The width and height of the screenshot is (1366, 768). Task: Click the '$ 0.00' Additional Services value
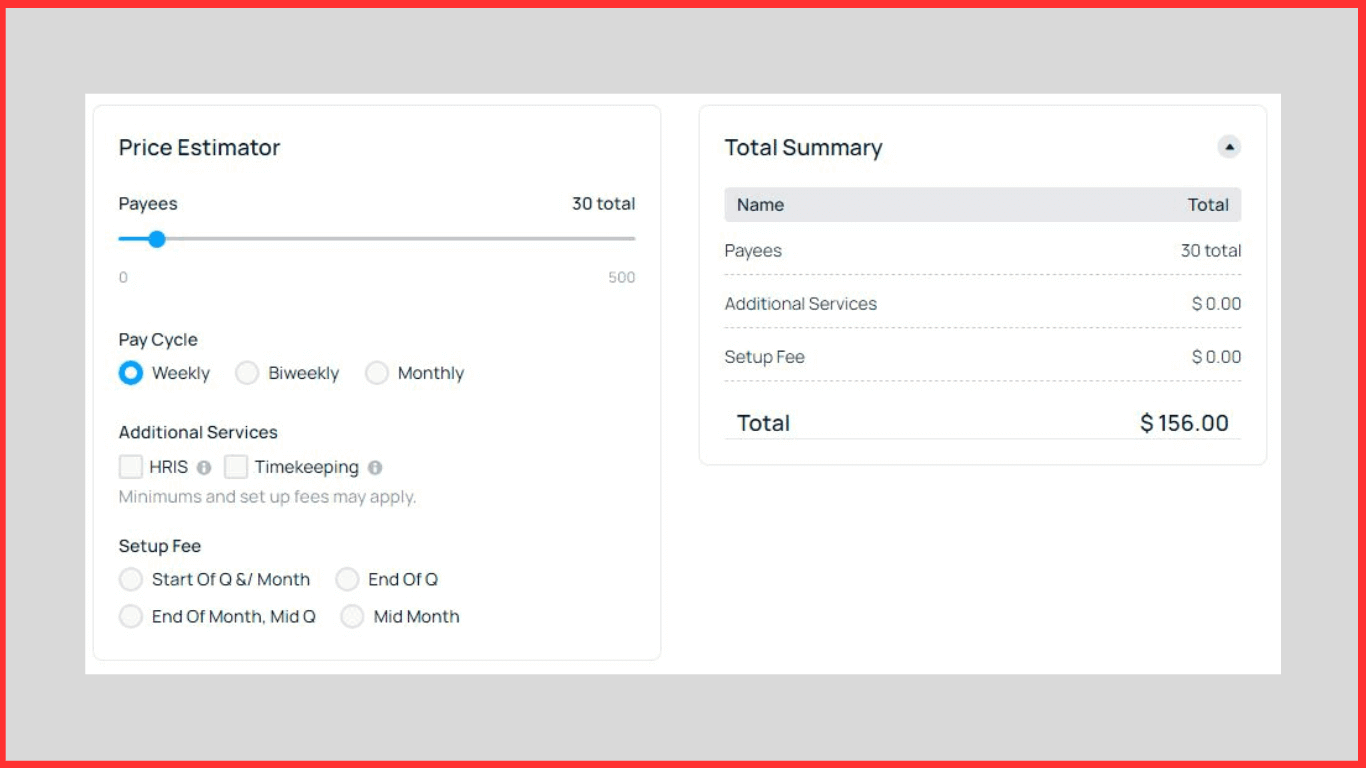point(1216,304)
